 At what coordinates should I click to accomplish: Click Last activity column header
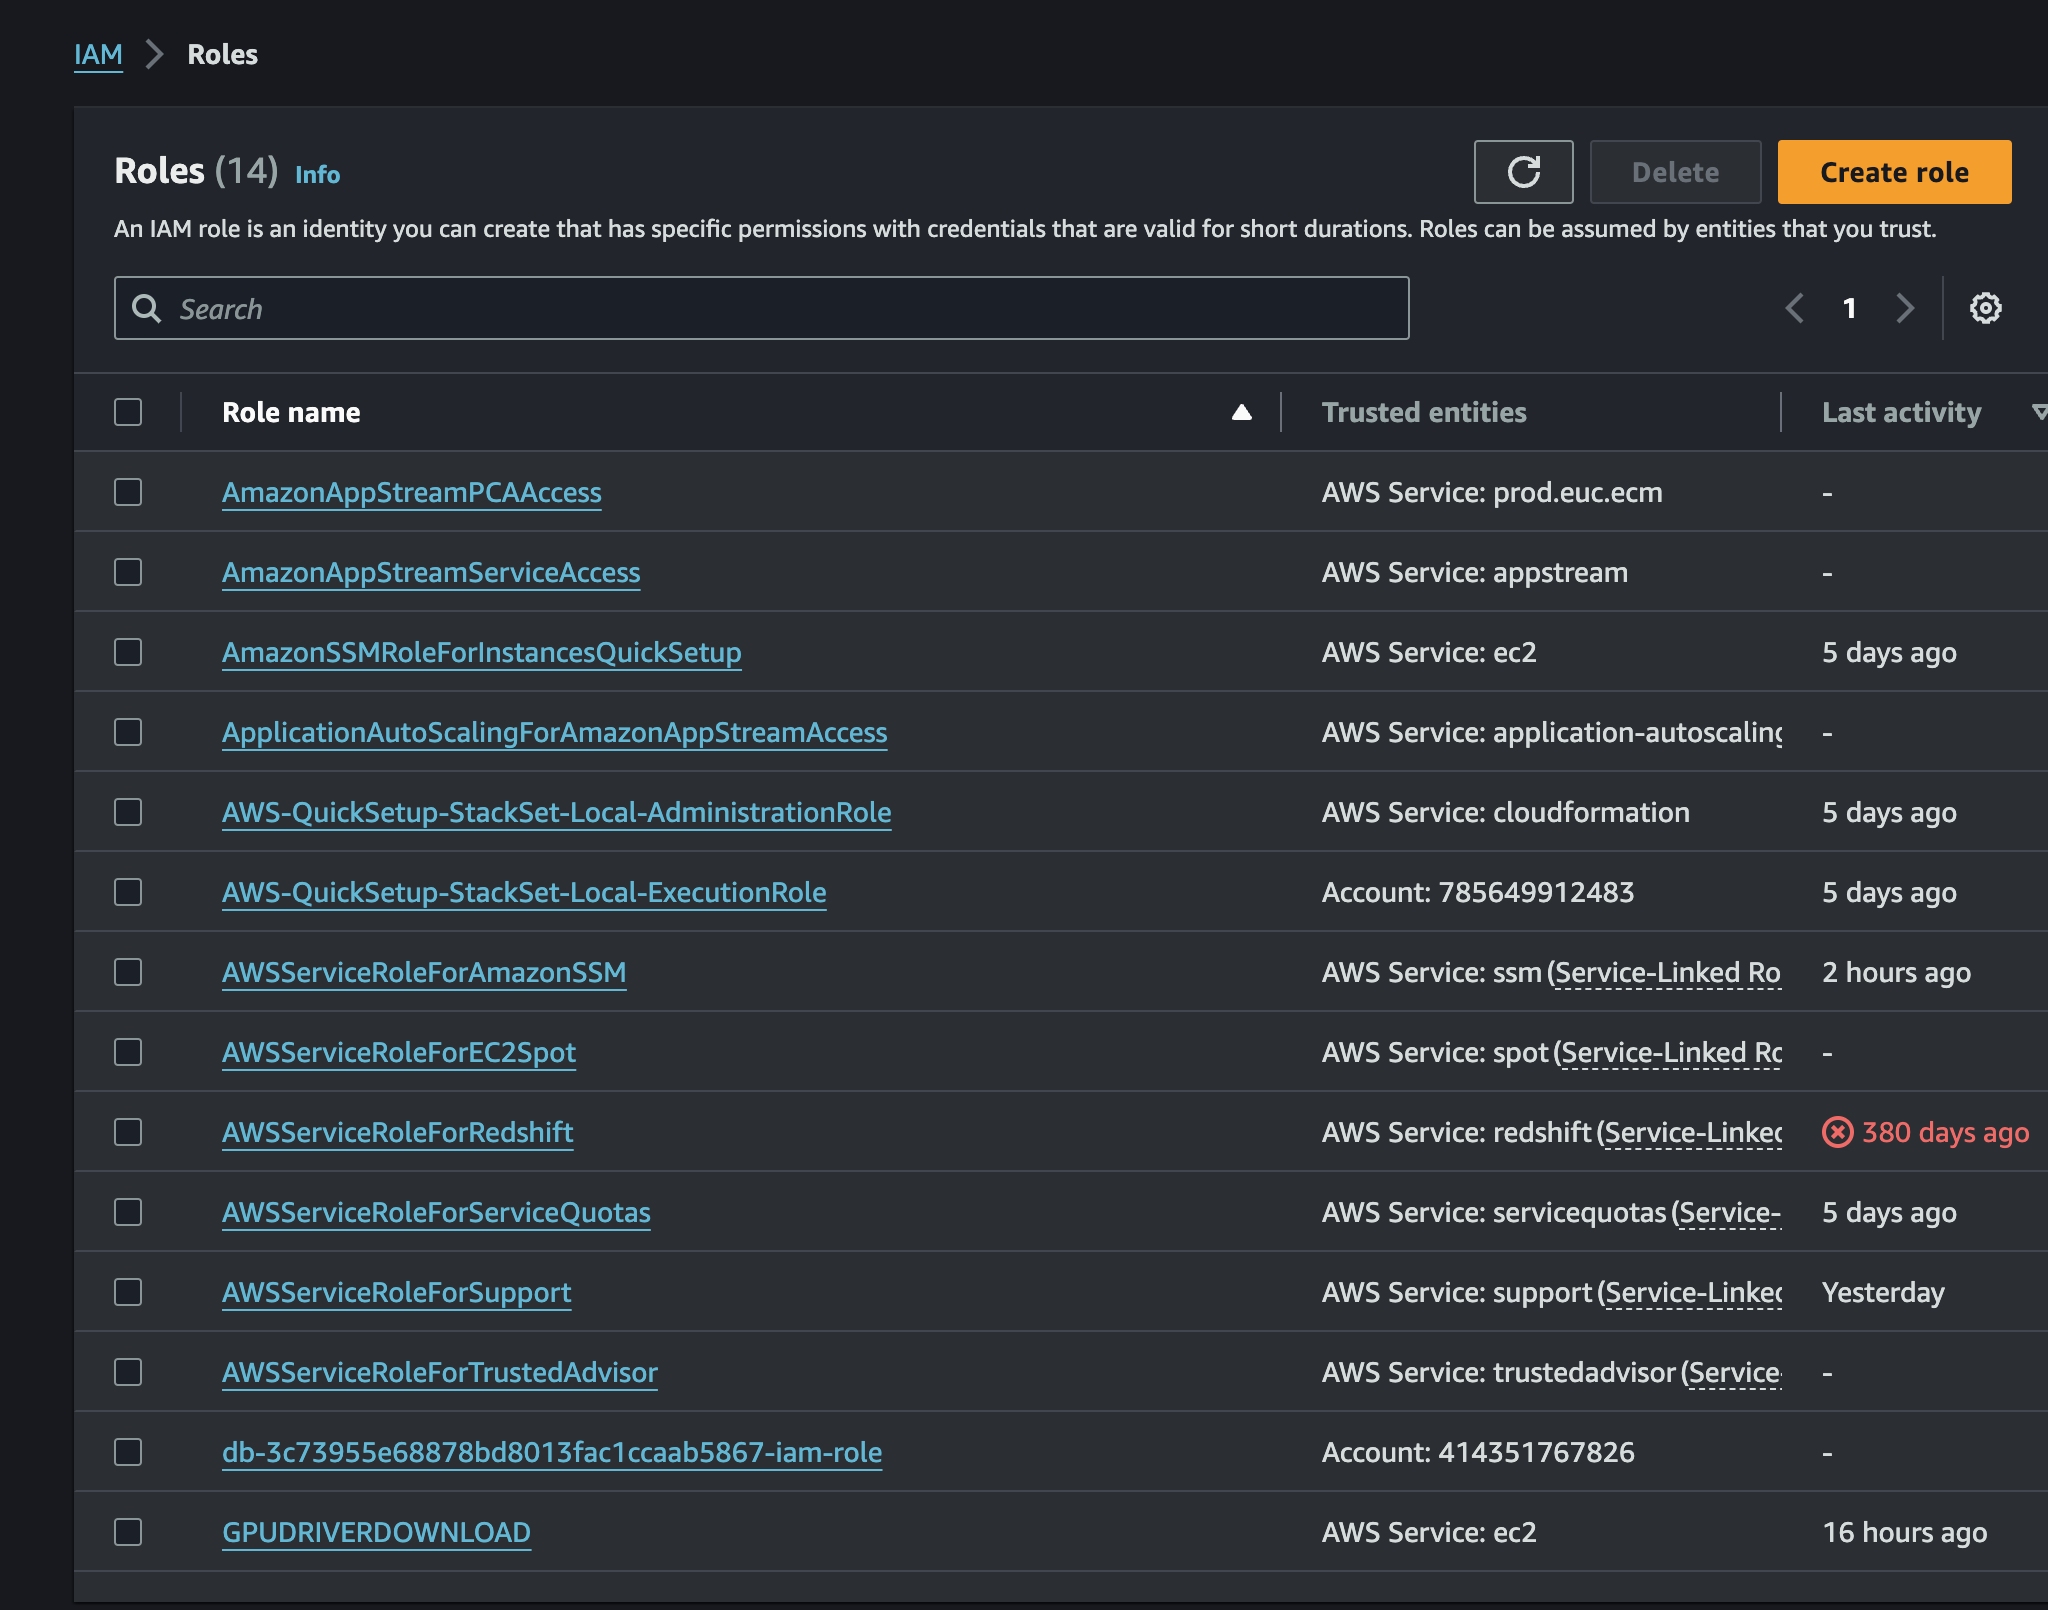(x=1901, y=412)
